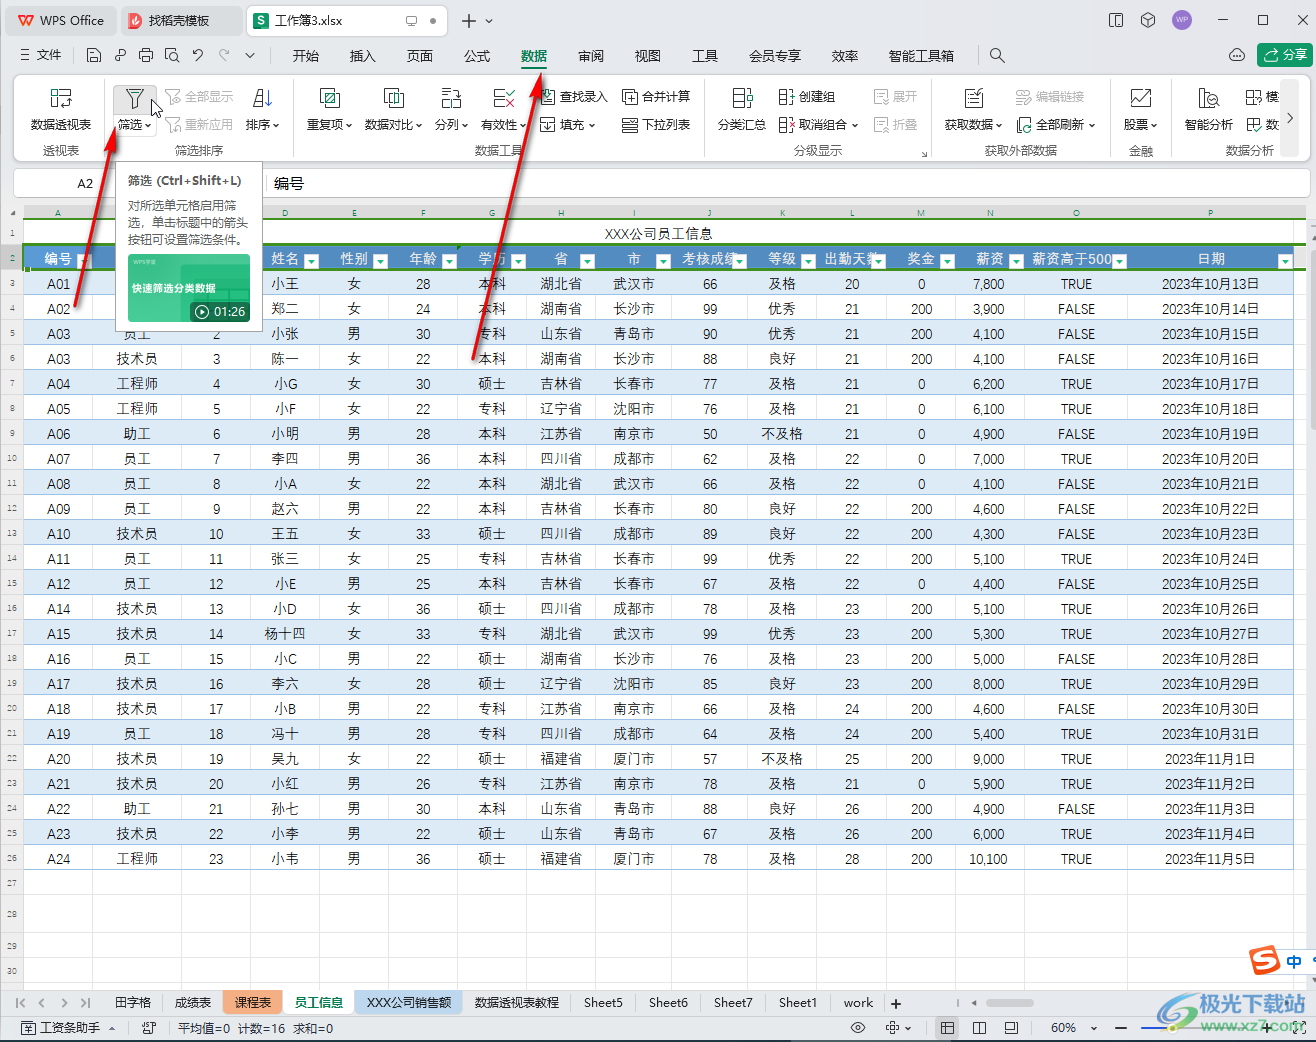Image resolution: width=1316 pixels, height=1042 pixels.
Task: Click the save icon in quick toolbar
Action: coord(94,56)
